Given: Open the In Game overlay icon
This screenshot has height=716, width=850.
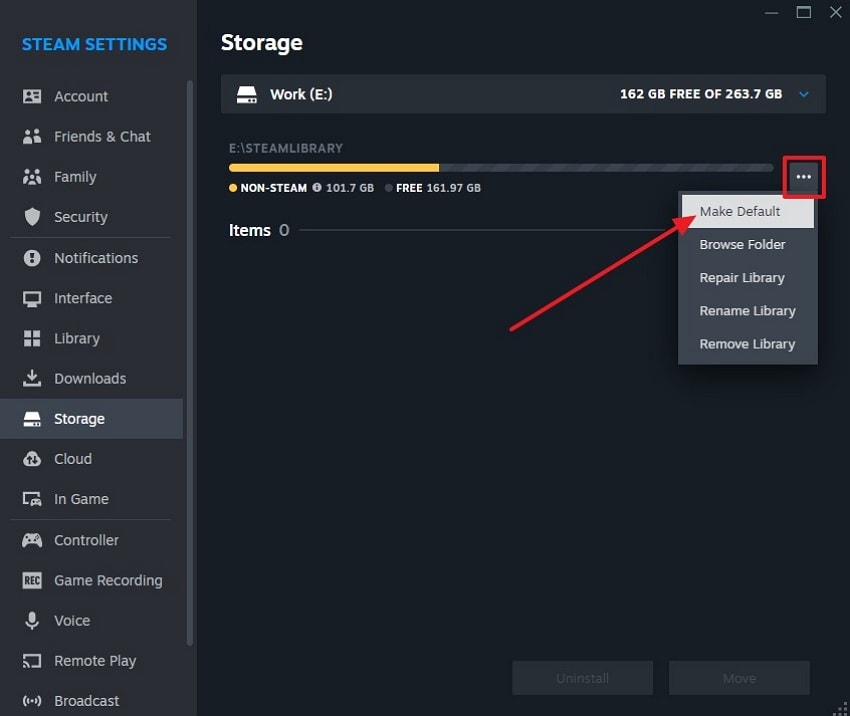Looking at the screenshot, I should point(32,499).
